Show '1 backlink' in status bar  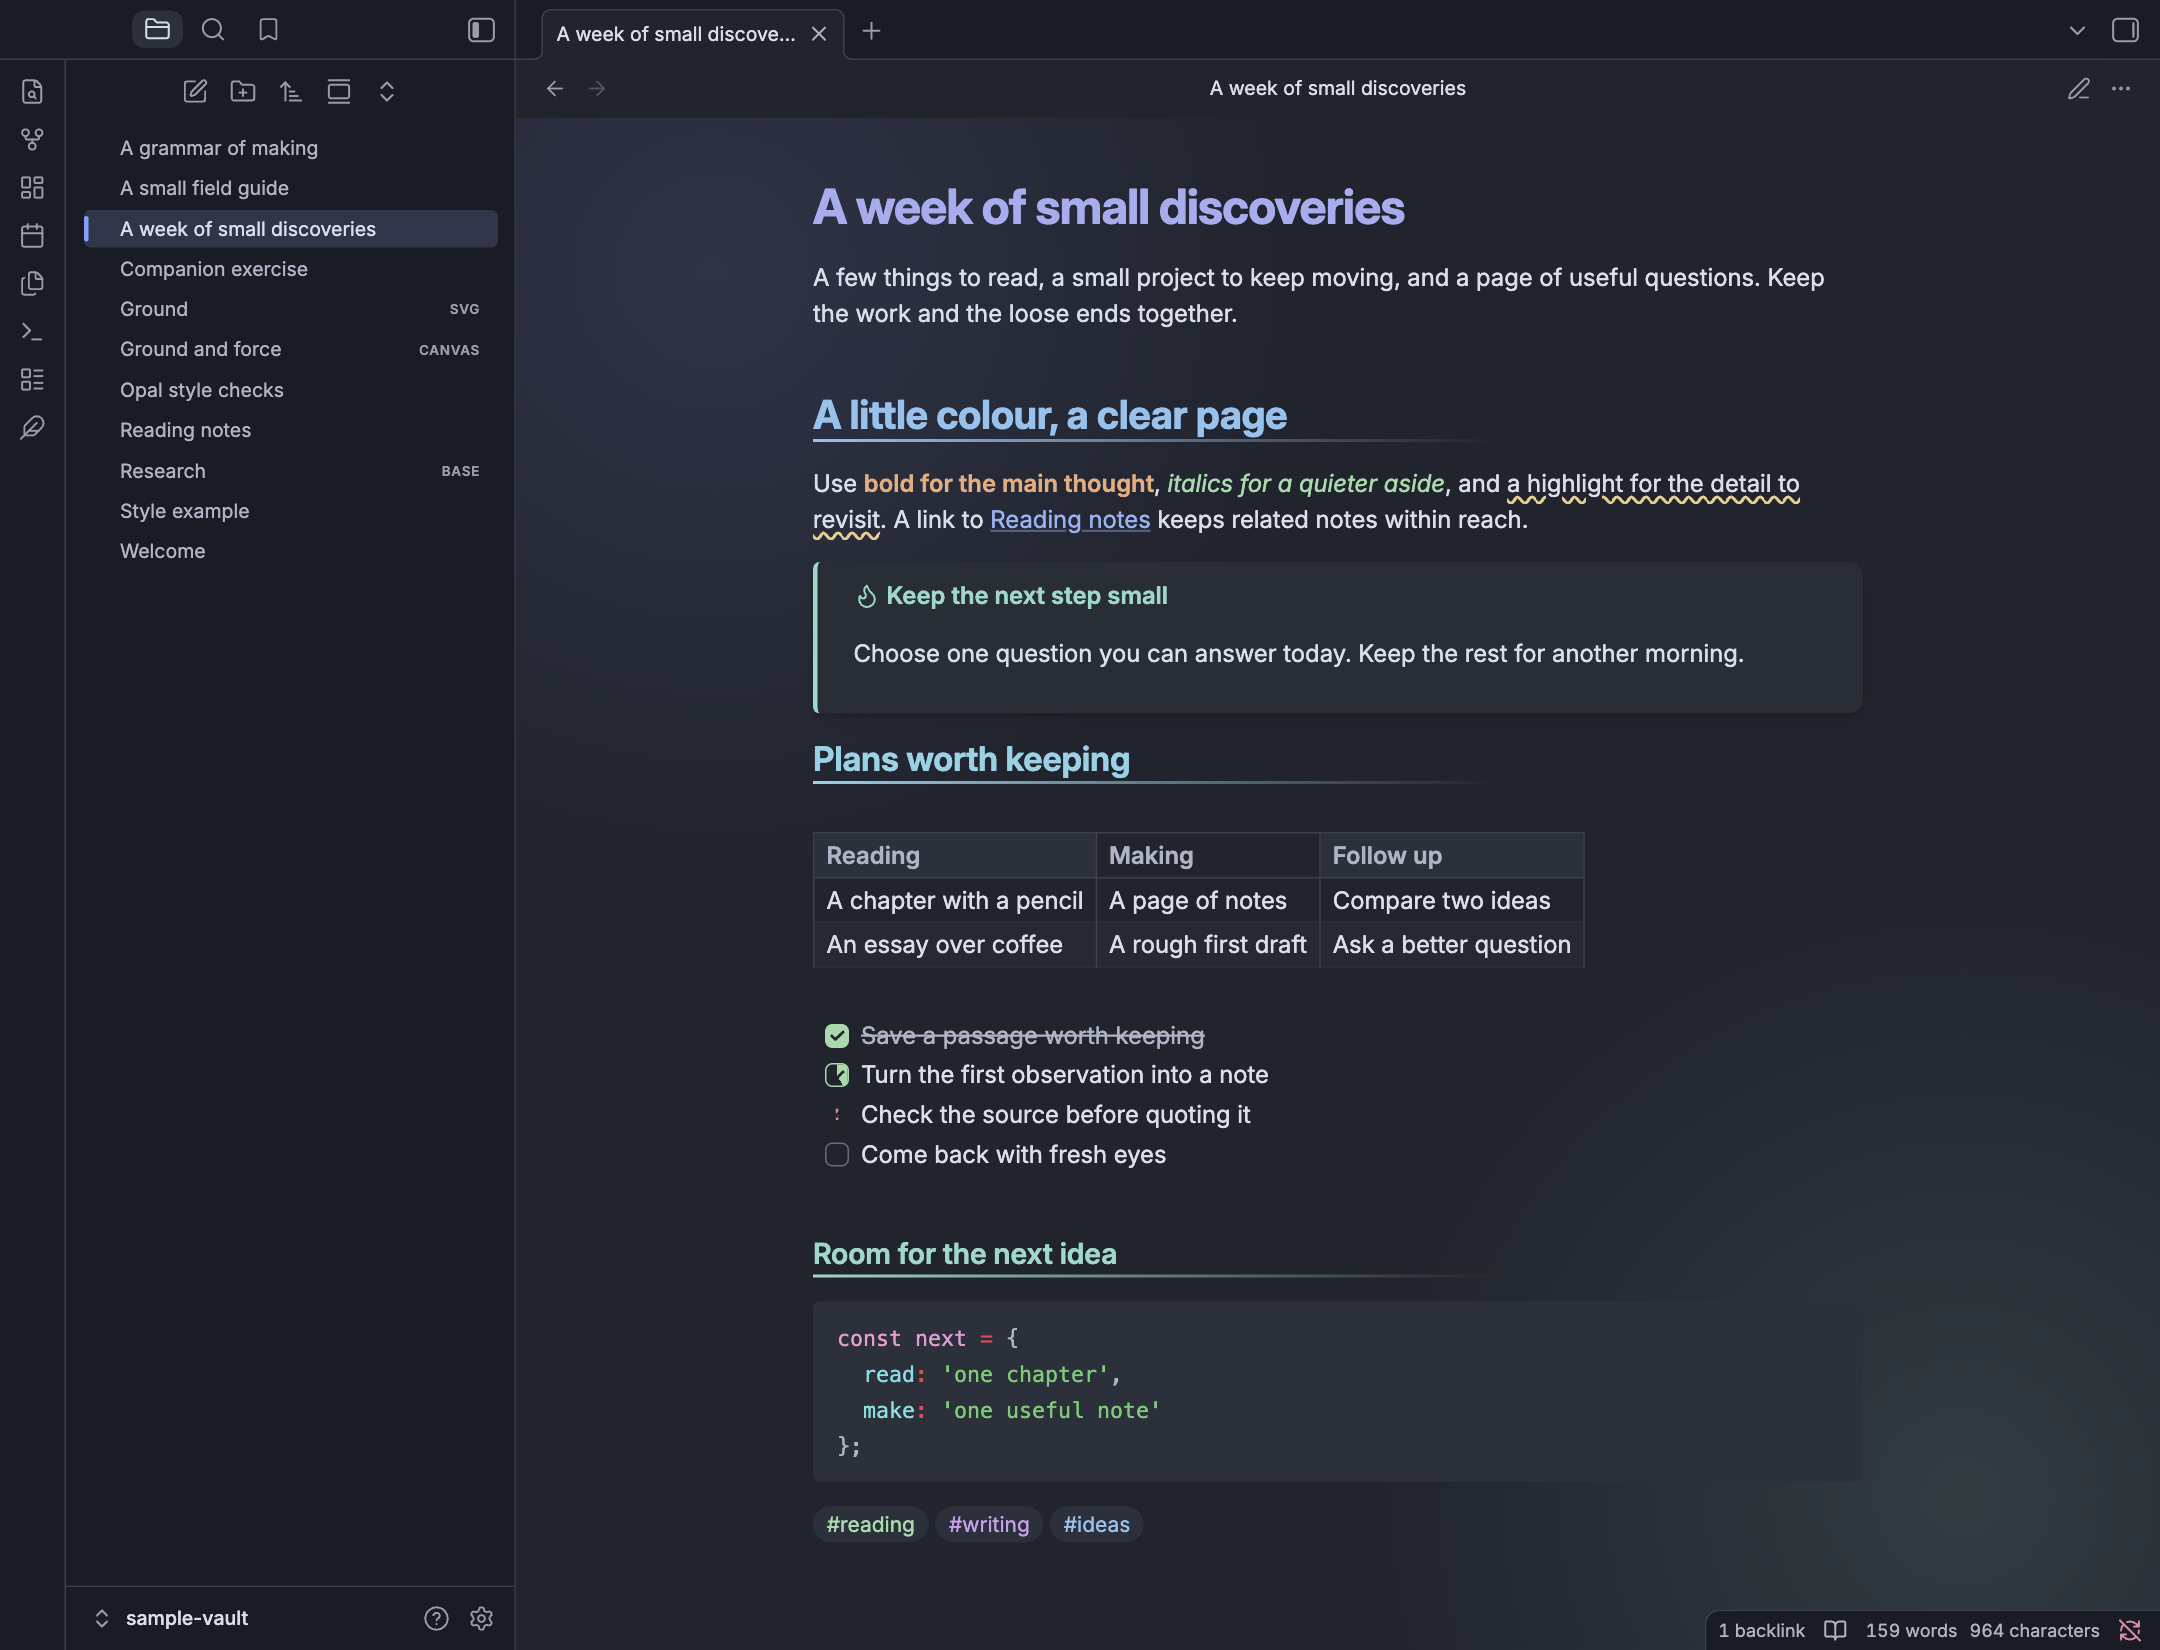(1761, 1631)
